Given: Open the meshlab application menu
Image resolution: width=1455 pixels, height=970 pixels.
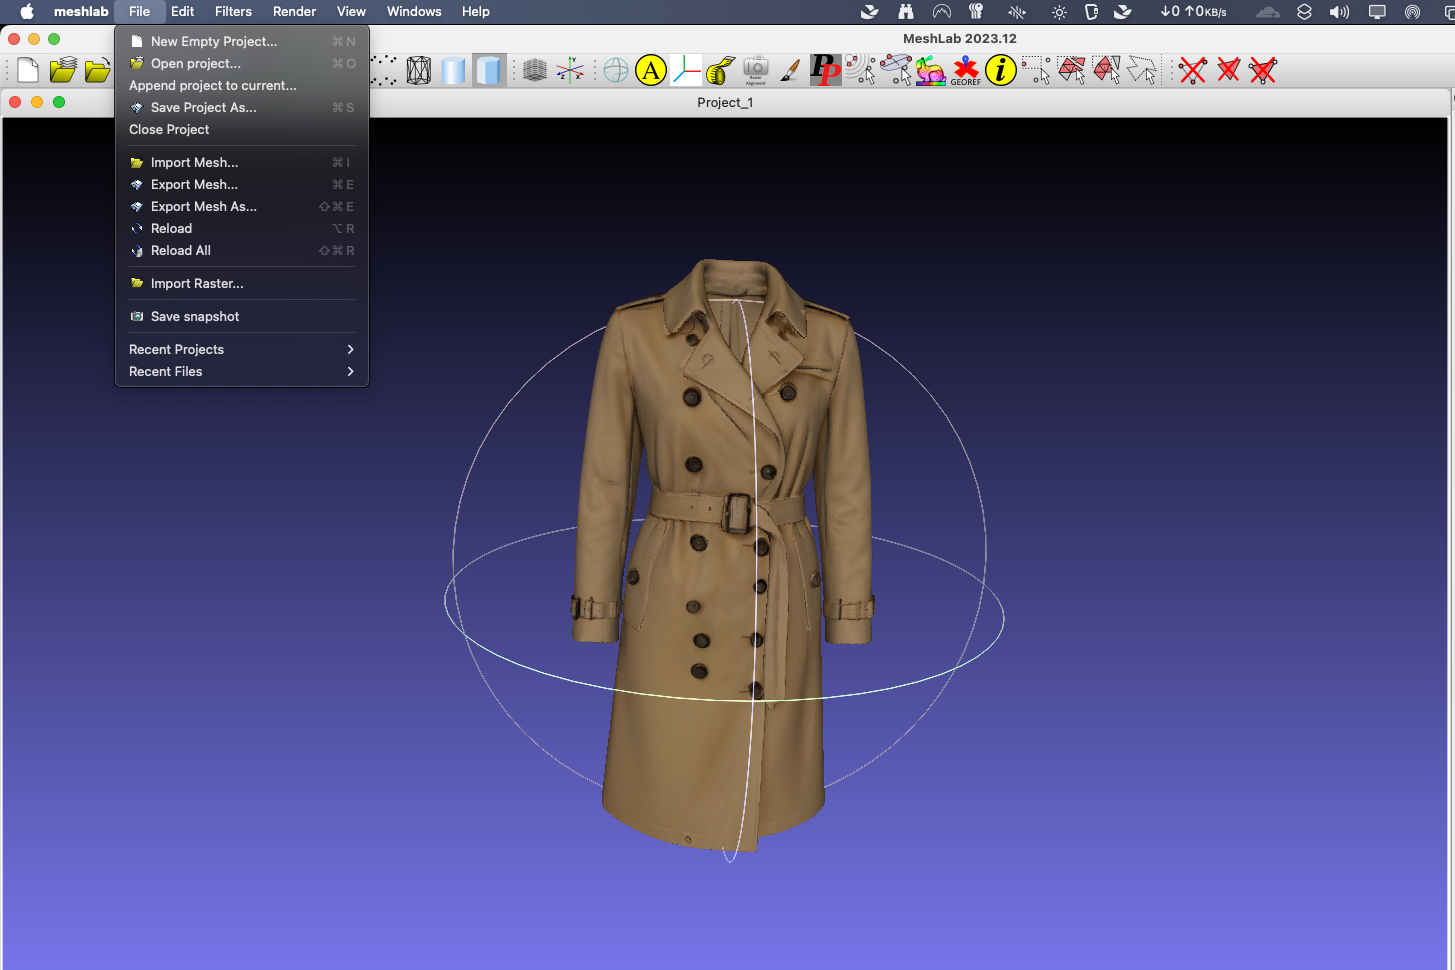Looking at the screenshot, I should (81, 12).
